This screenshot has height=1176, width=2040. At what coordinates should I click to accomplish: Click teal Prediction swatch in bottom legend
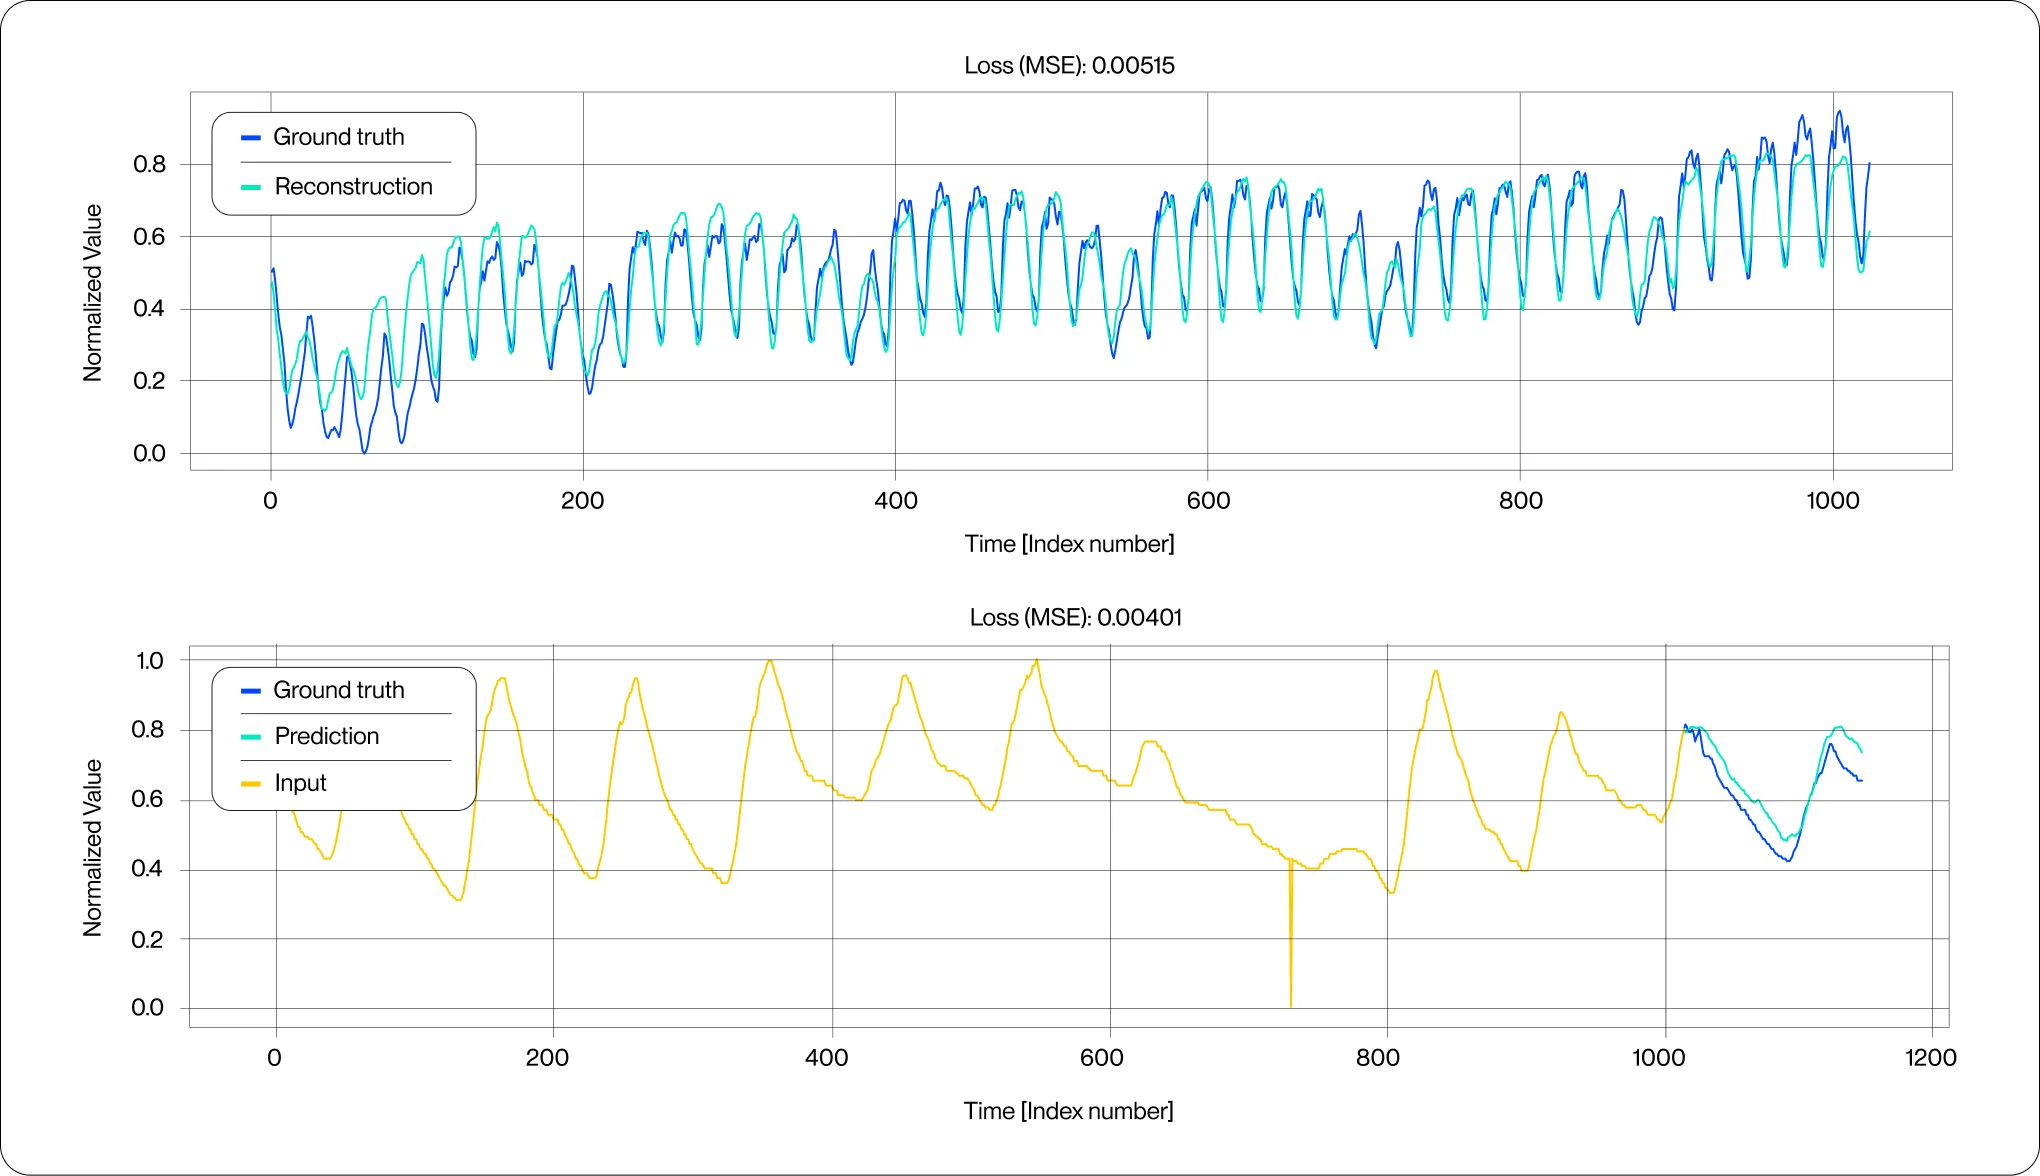coord(251,737)
